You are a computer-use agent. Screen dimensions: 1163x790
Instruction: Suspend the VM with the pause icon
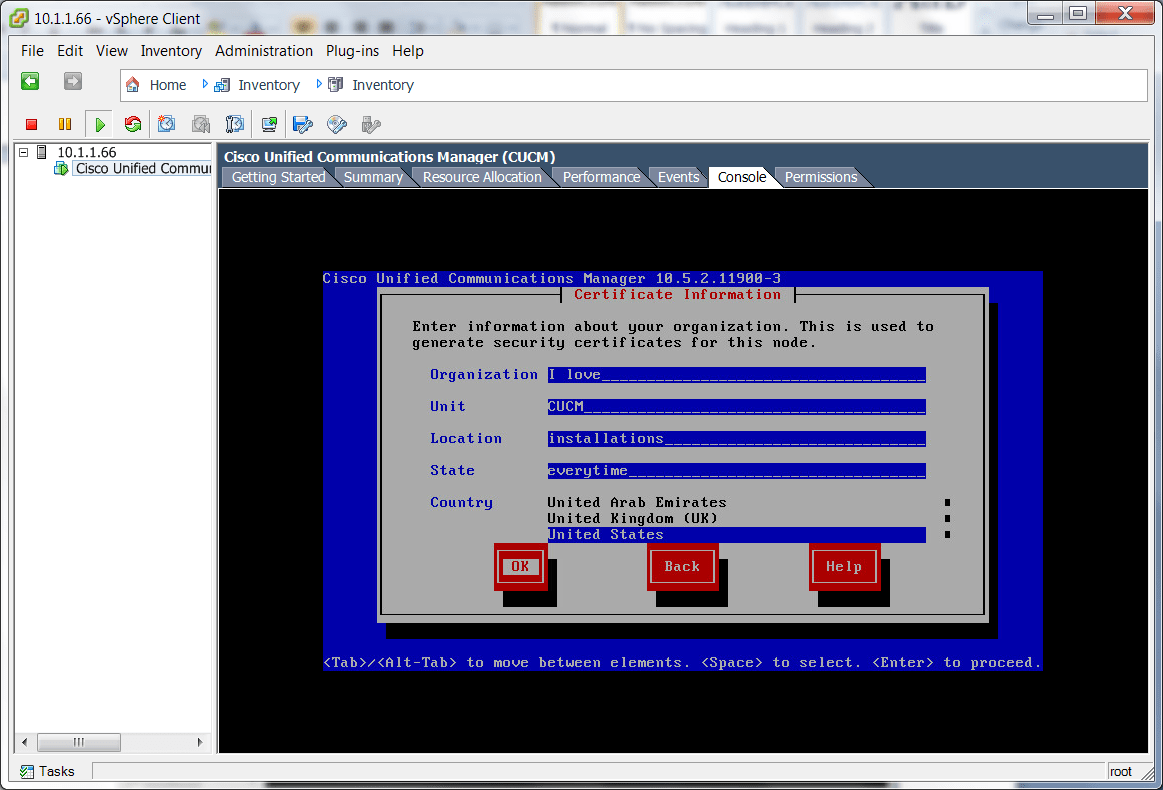pyautogui.click(x=65, y=125)
